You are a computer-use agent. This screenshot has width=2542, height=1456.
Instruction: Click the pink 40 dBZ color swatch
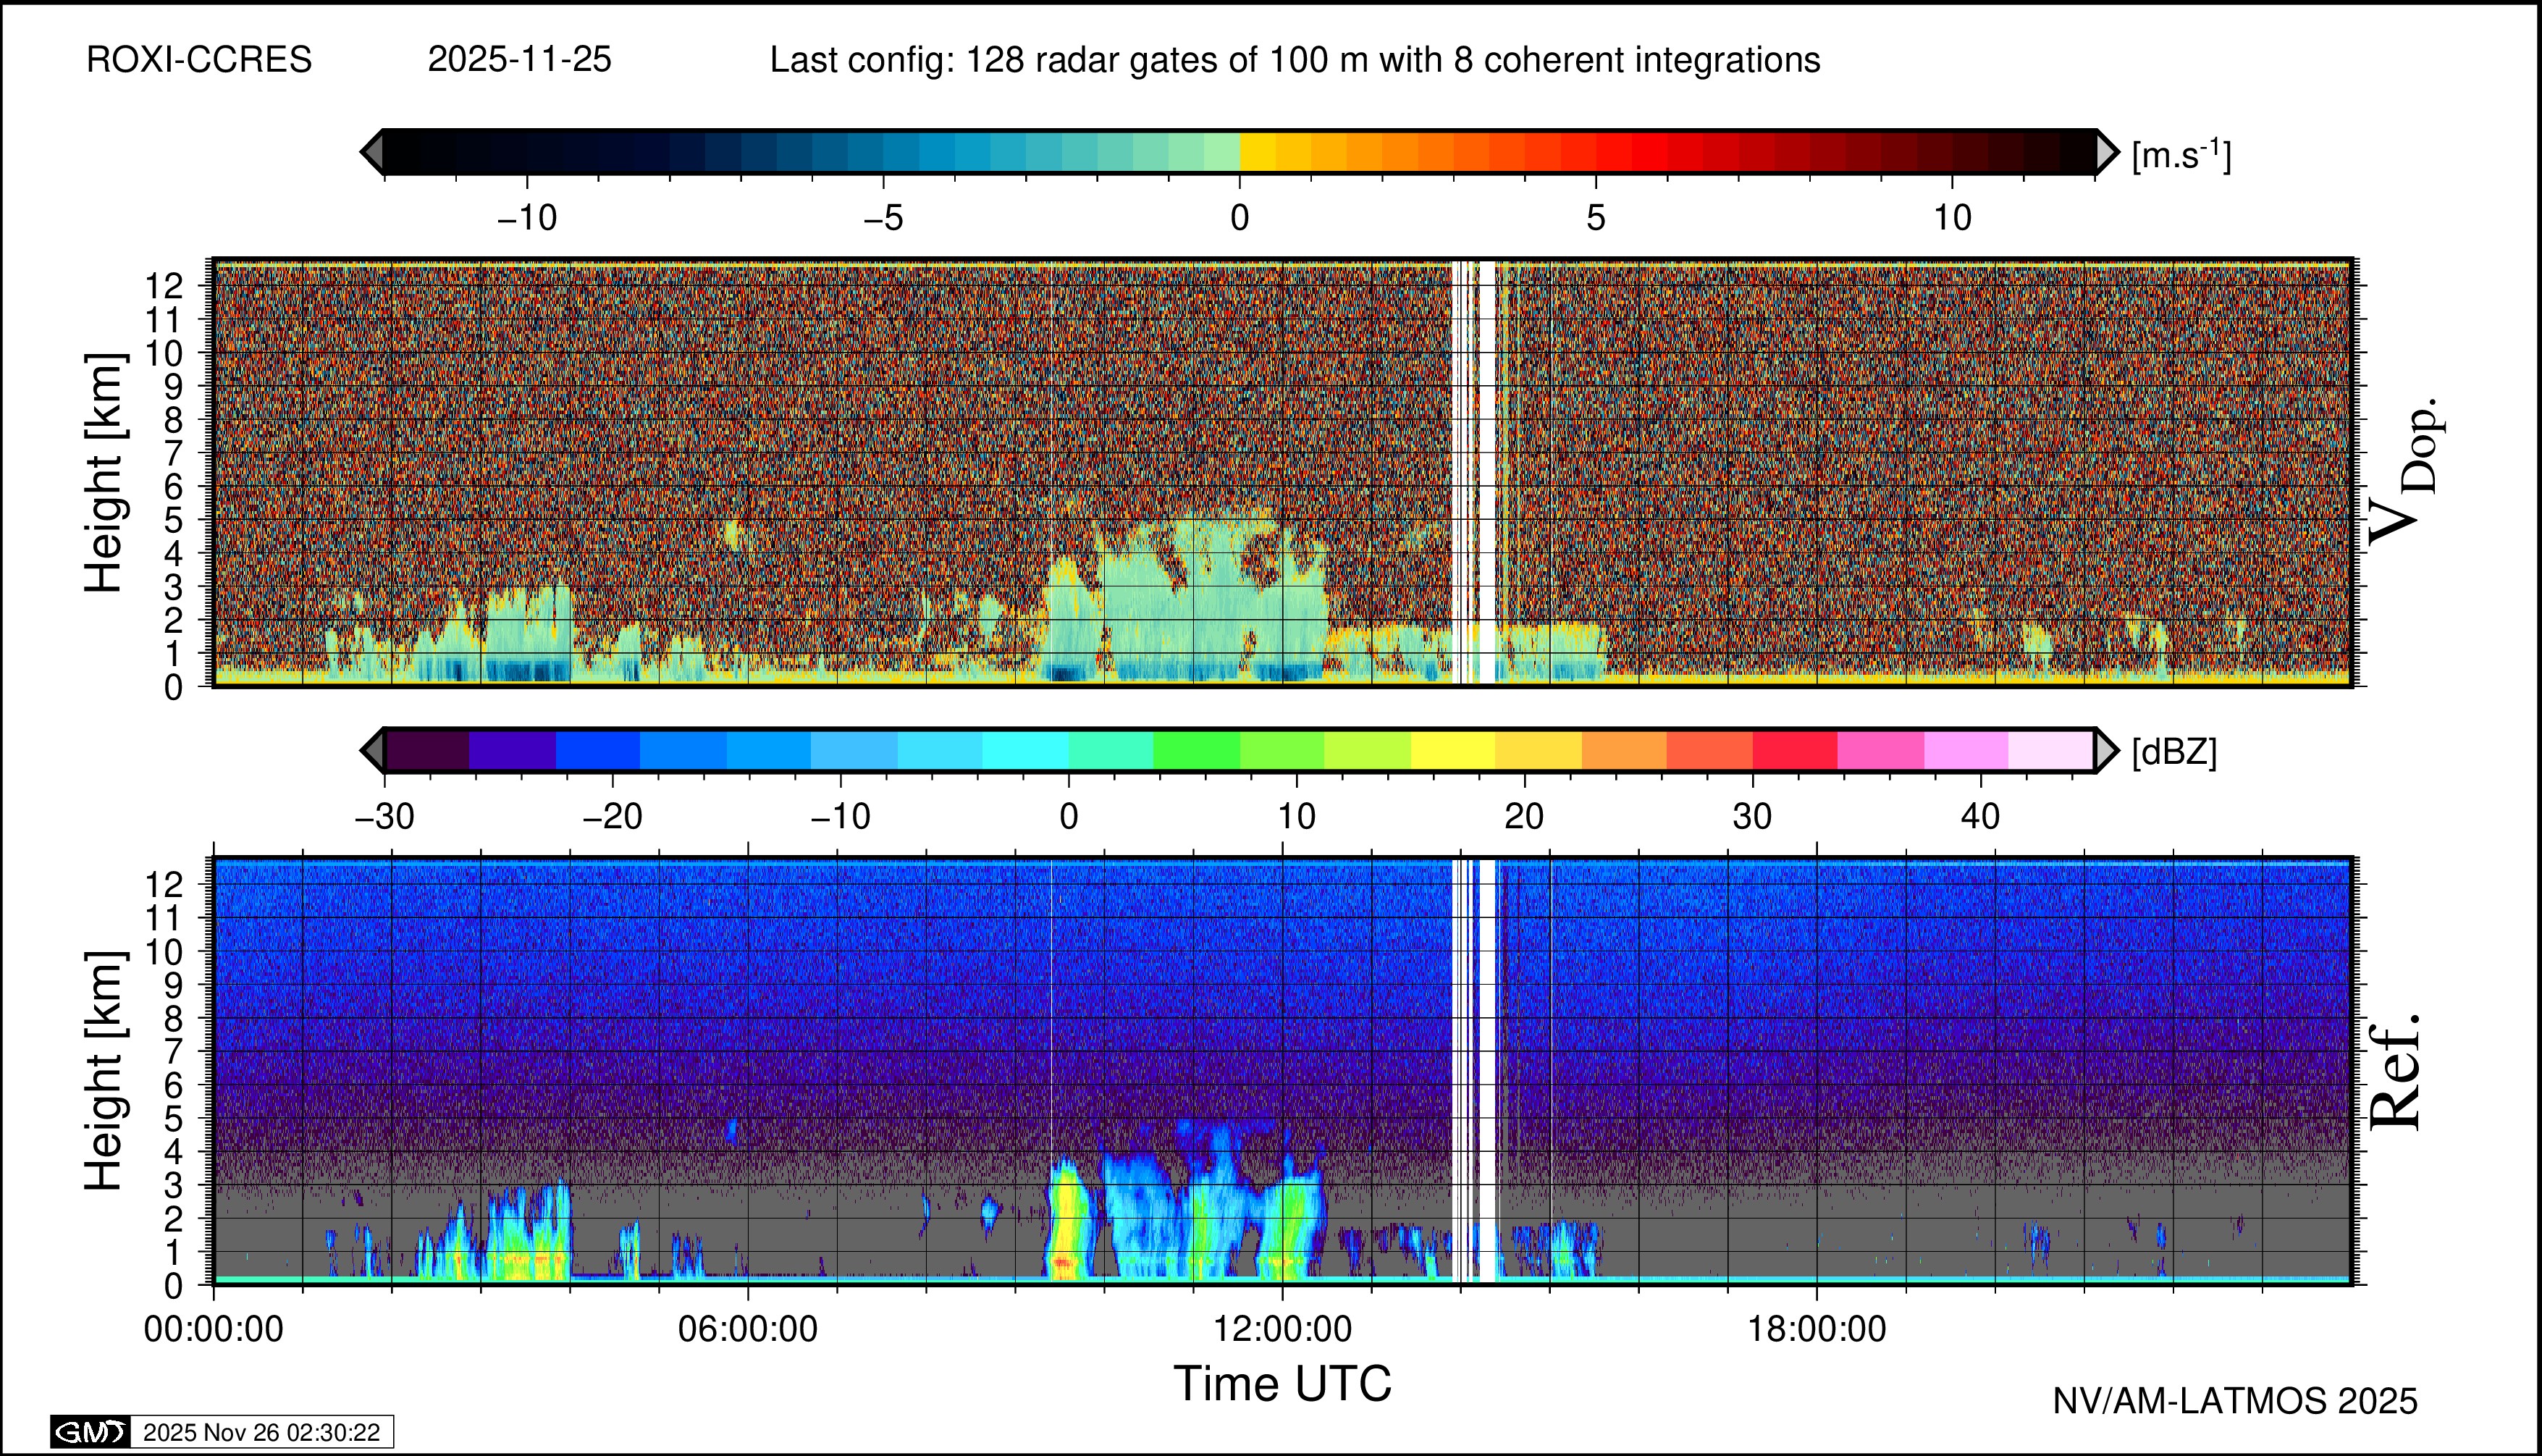(x=1966, y=750)
